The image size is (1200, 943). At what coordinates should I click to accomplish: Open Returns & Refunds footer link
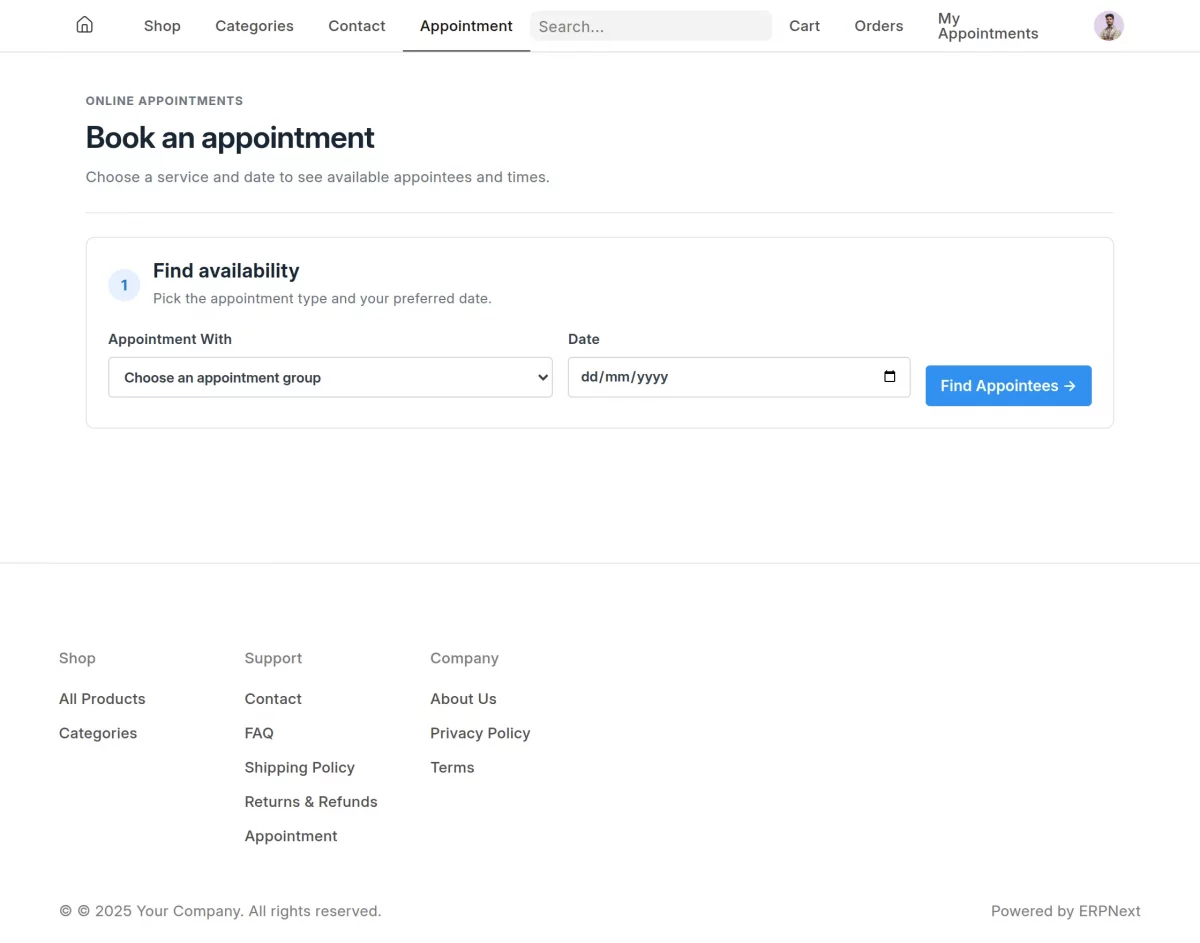pos(311,802)
